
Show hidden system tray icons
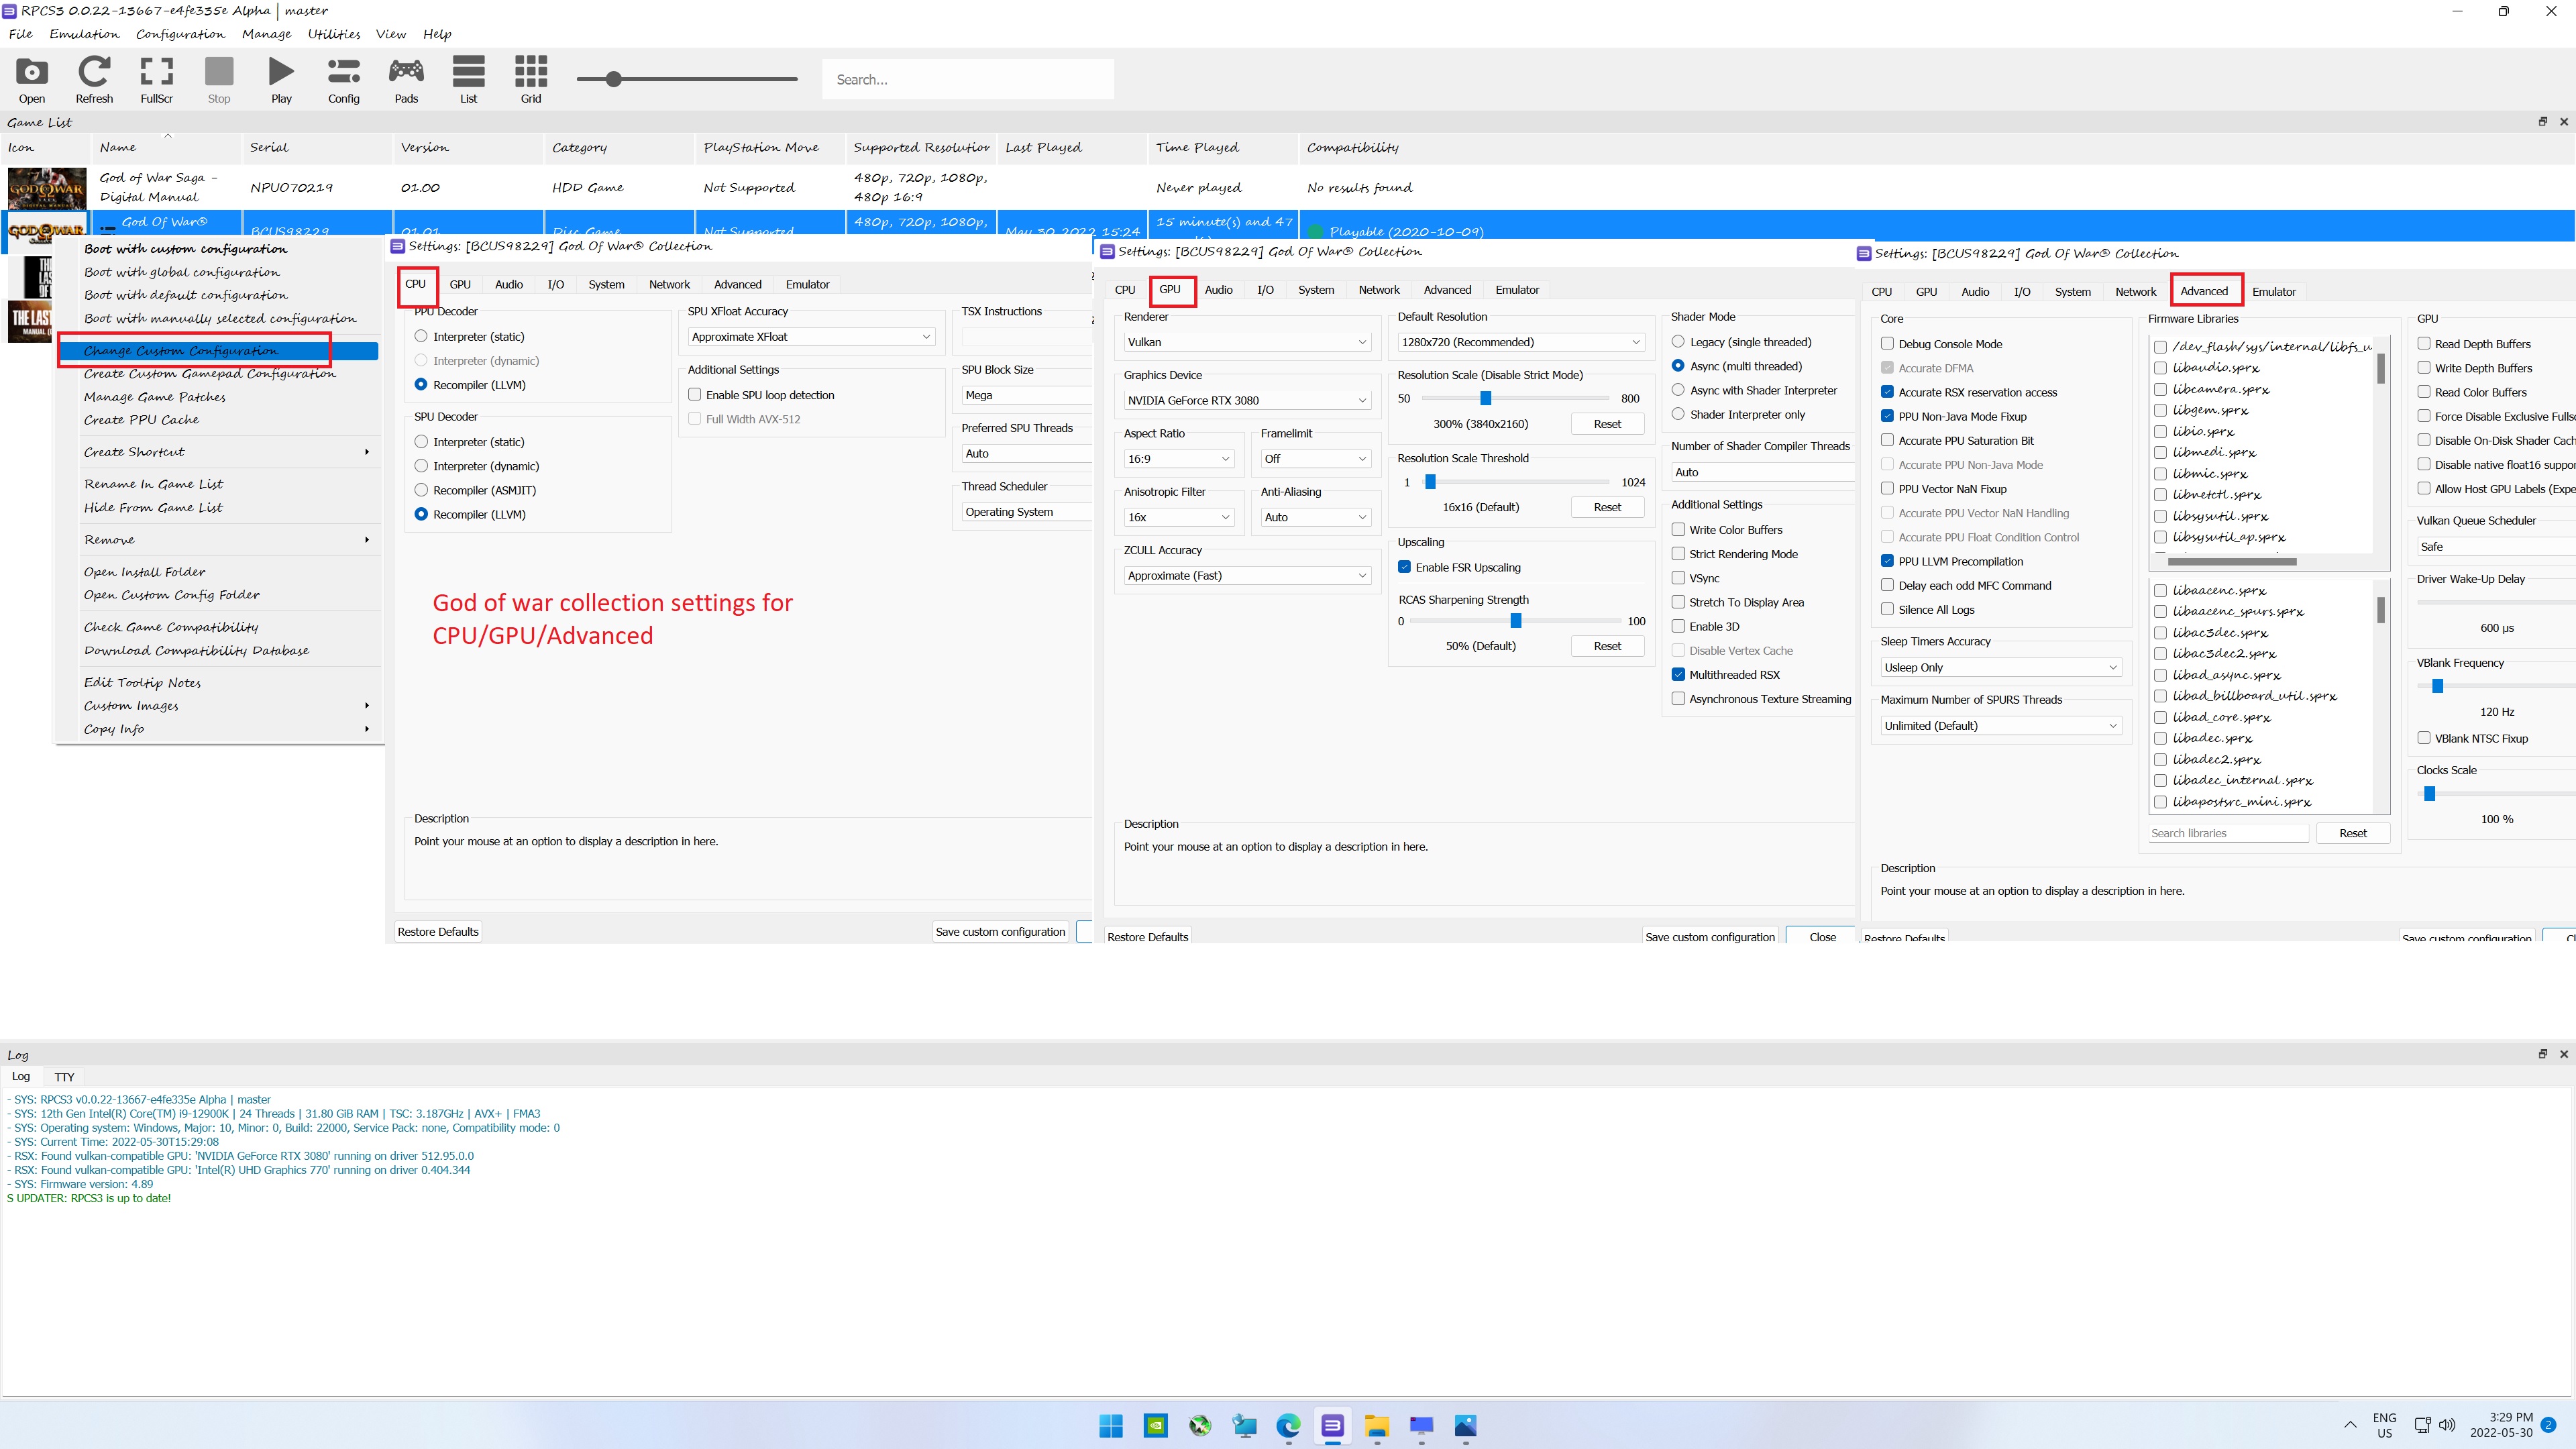(2350, 1425)
